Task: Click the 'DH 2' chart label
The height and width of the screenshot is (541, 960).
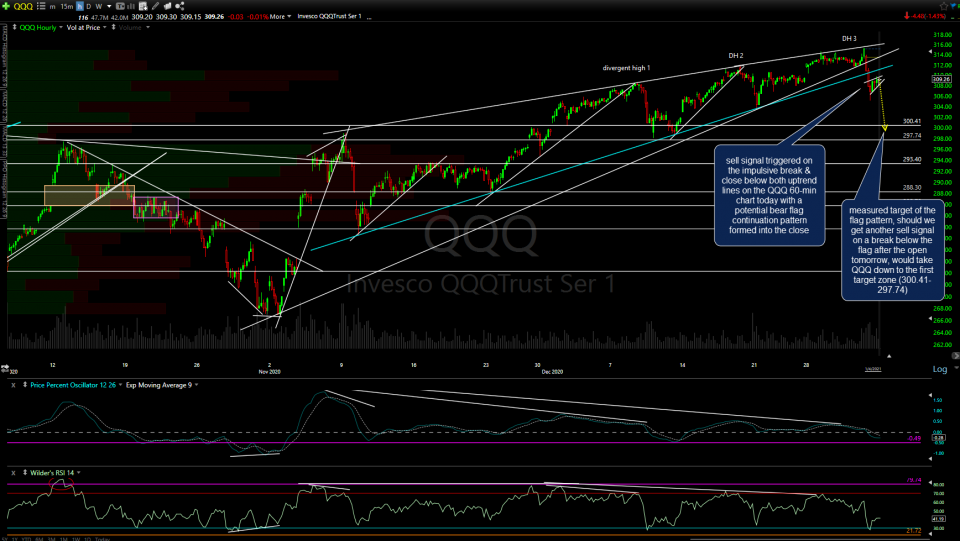Action: [736, 56]
